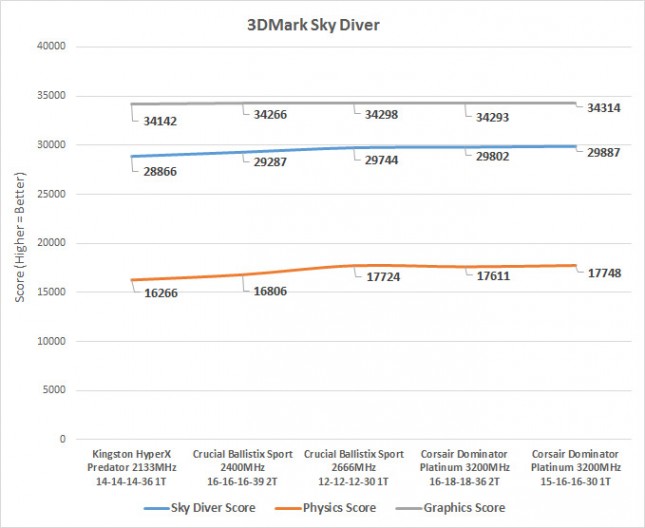Click the 5000 y-axis value
The image size is (645, 528).
pos(54,390)
